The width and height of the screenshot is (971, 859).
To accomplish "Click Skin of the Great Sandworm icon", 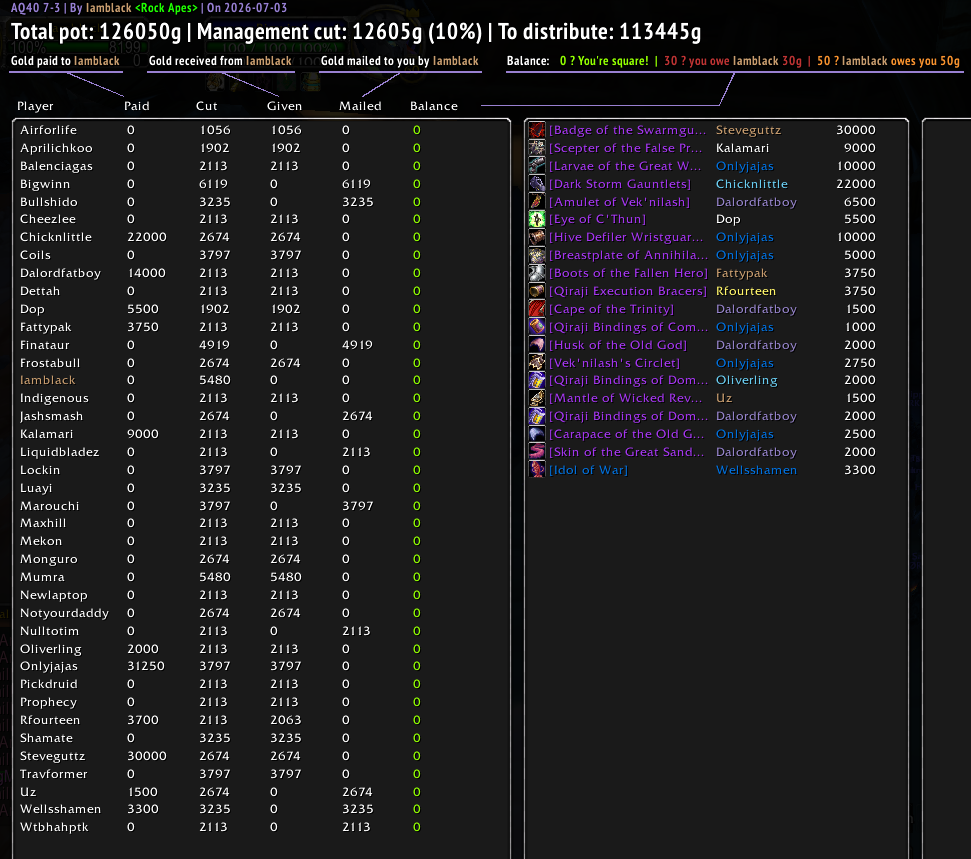I will (537, 452).
